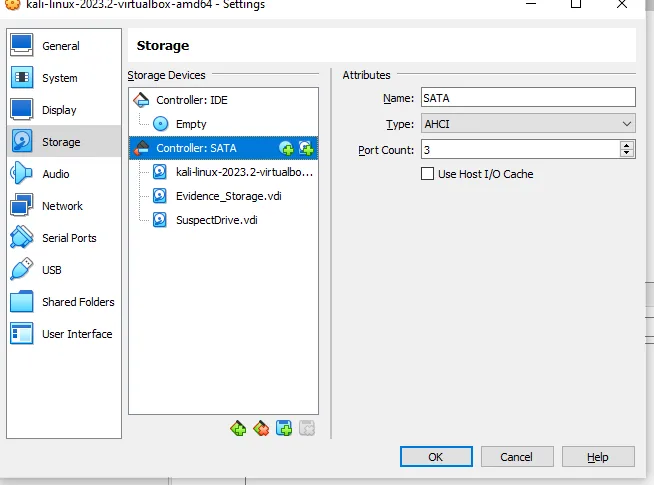This screenshot has height=485, width=654.
Task: Enable the Use Host I/O Cache checkbox
Action: click(x=428, y=174)
